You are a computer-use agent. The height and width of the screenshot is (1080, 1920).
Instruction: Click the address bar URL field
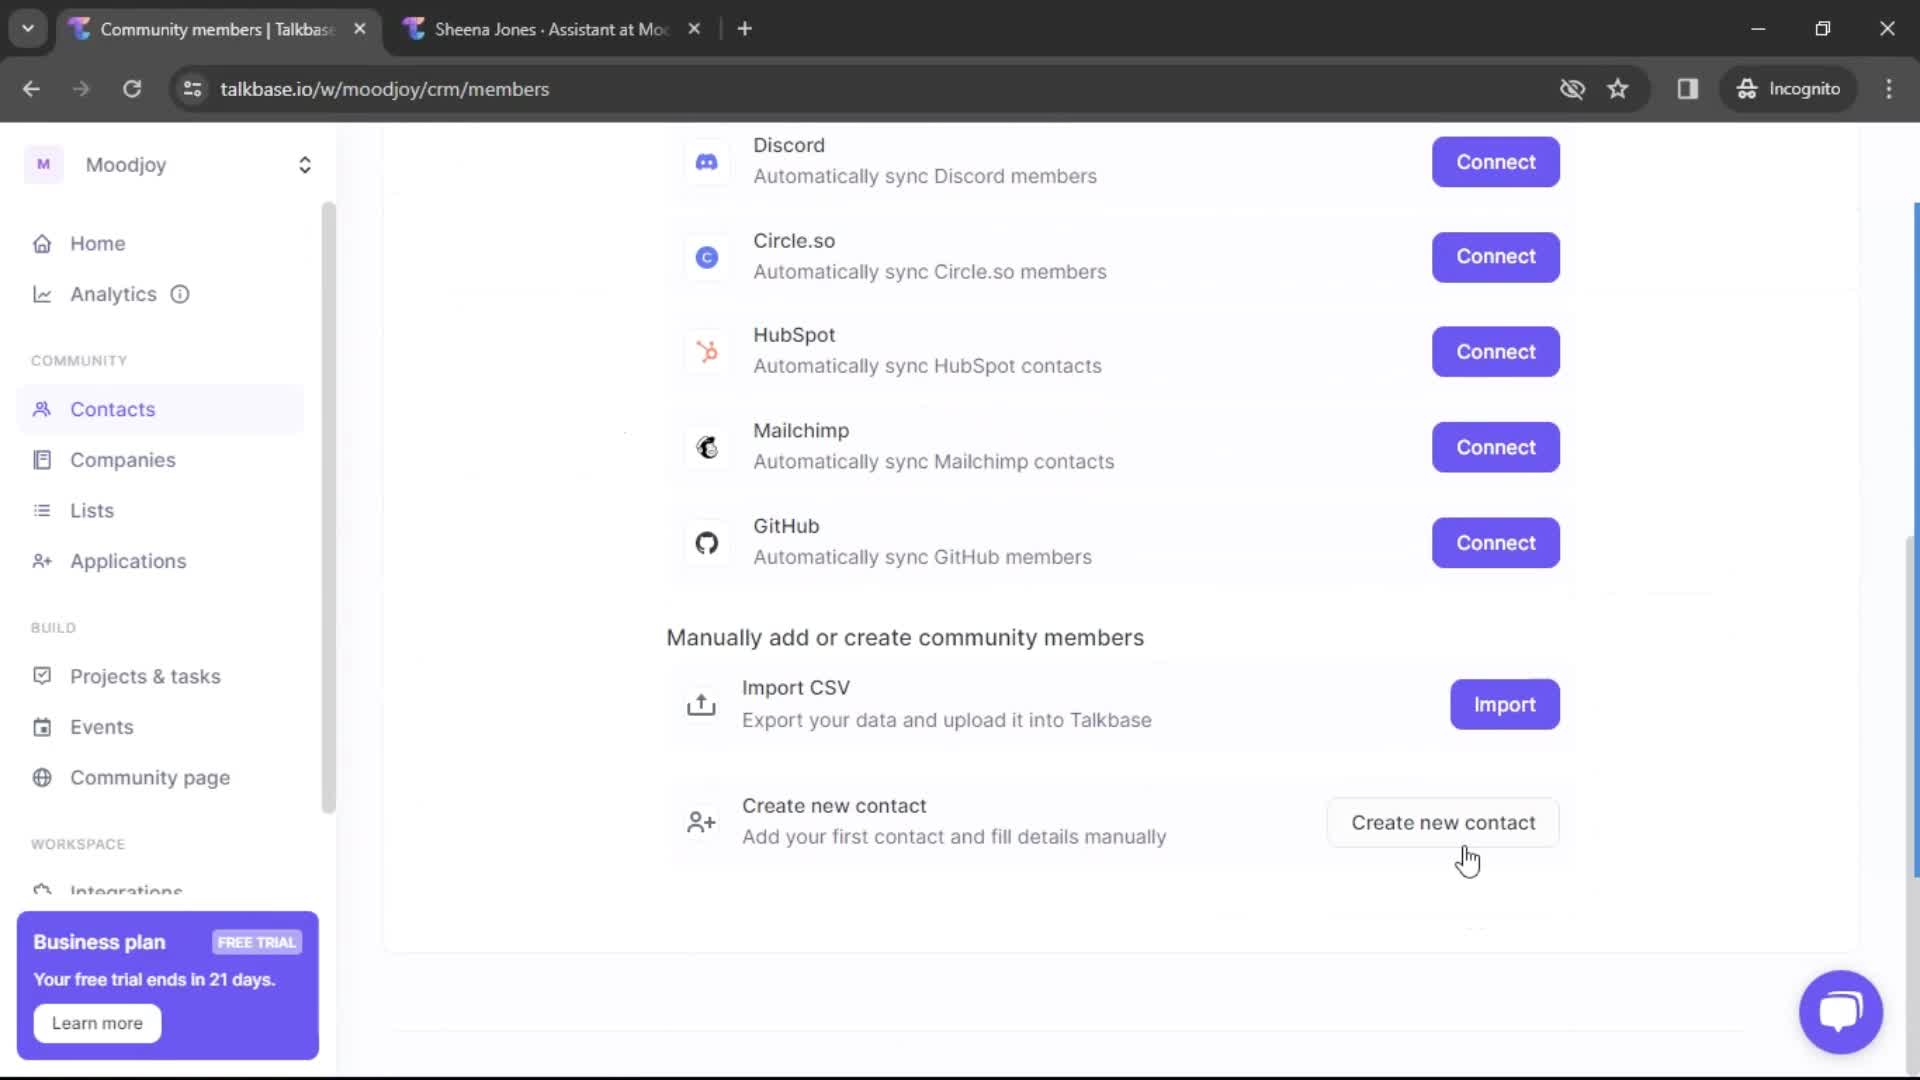[x=385, y=89]
